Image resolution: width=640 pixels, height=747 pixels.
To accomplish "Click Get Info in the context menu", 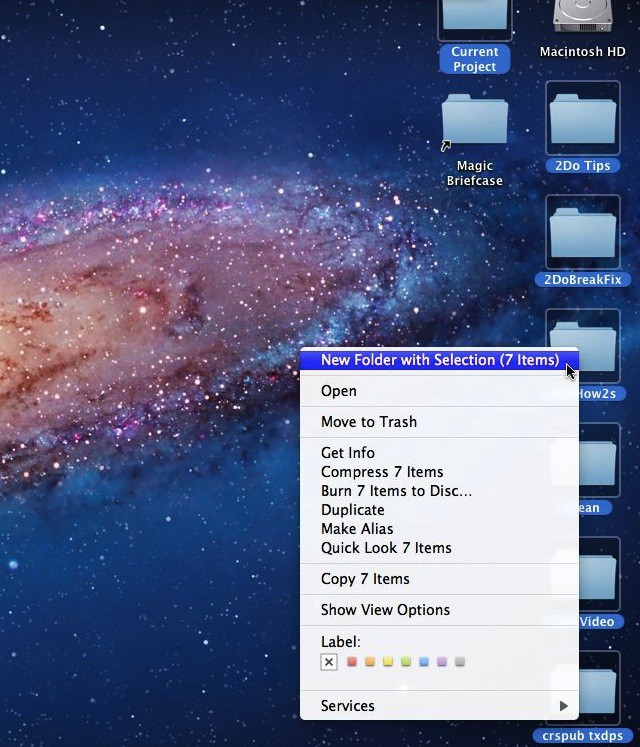I will click(348, 453).
